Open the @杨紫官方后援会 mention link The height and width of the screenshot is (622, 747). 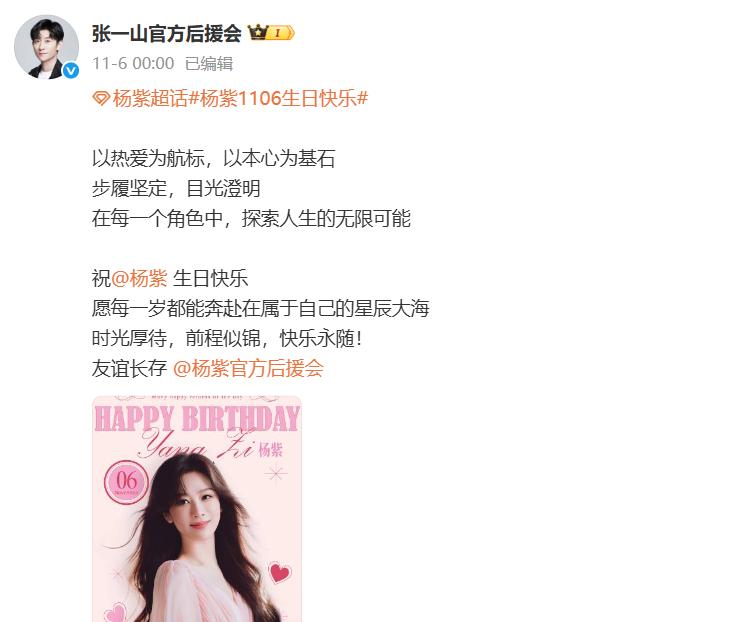coord(248,369)
